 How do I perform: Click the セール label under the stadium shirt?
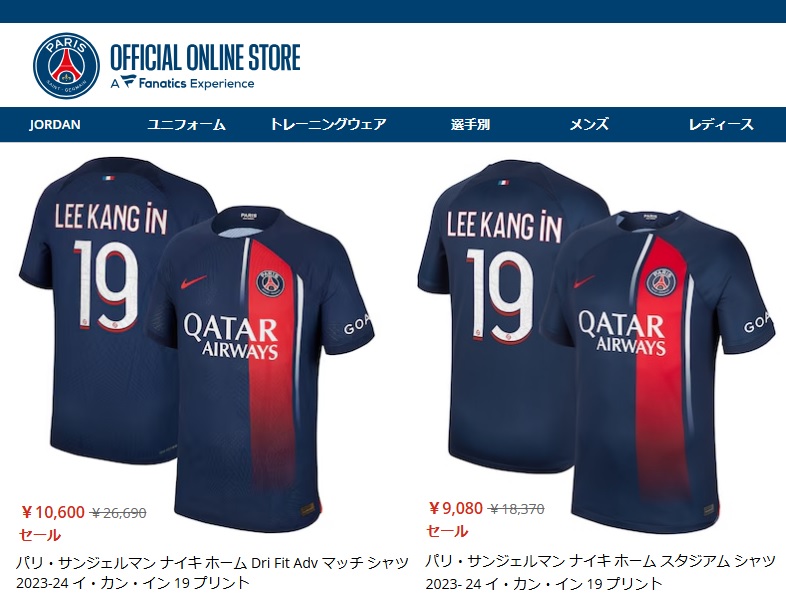pos(447,531)
